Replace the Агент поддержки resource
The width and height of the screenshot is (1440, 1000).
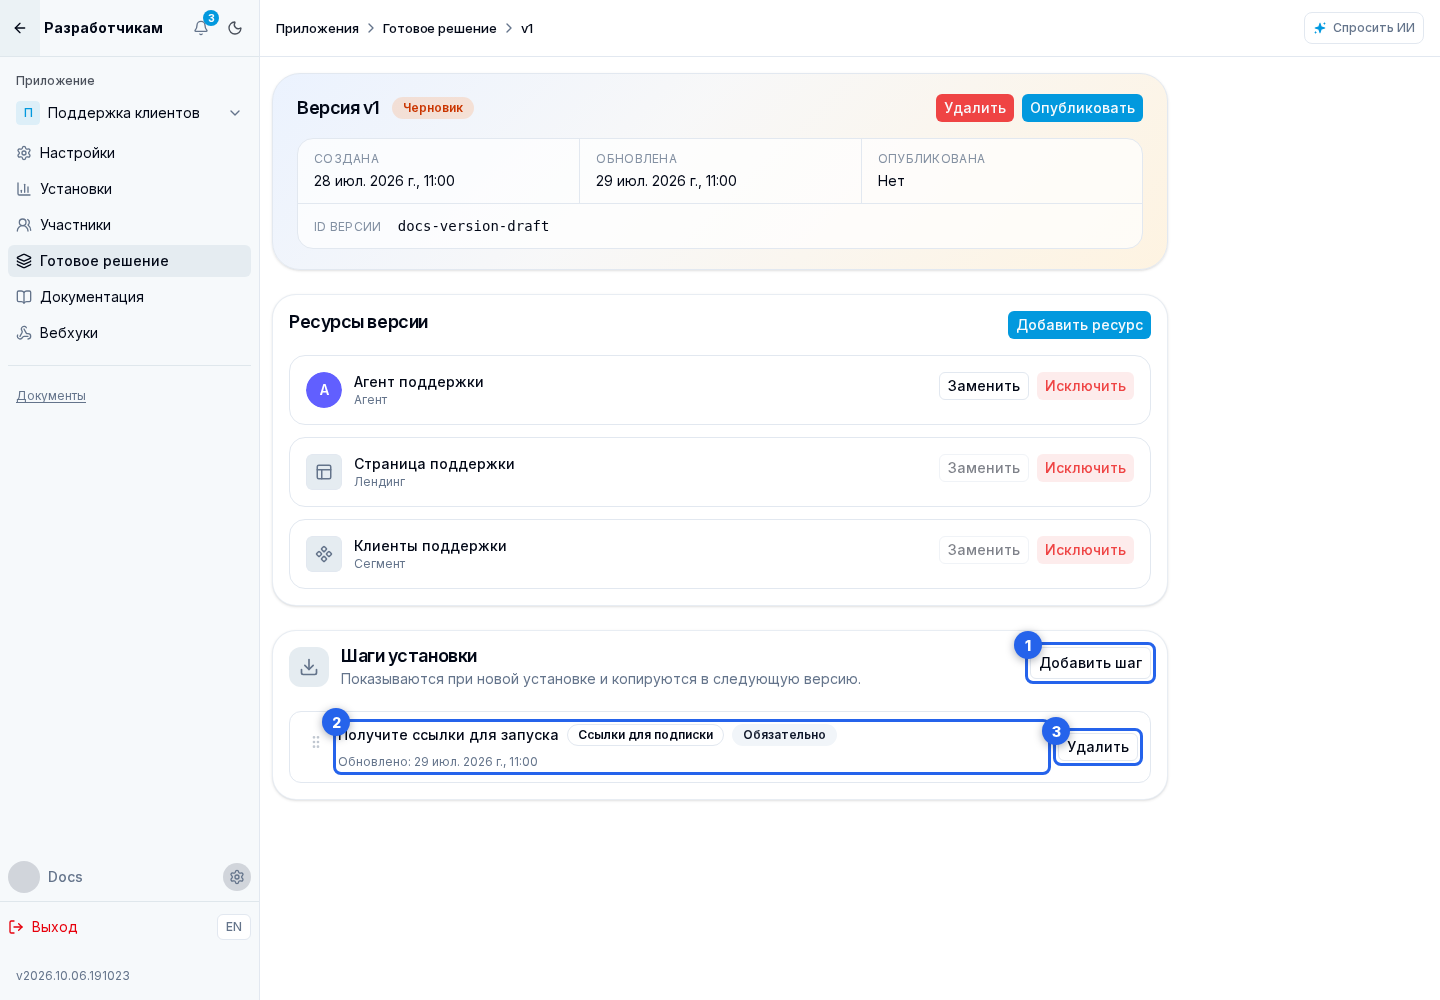984,386
